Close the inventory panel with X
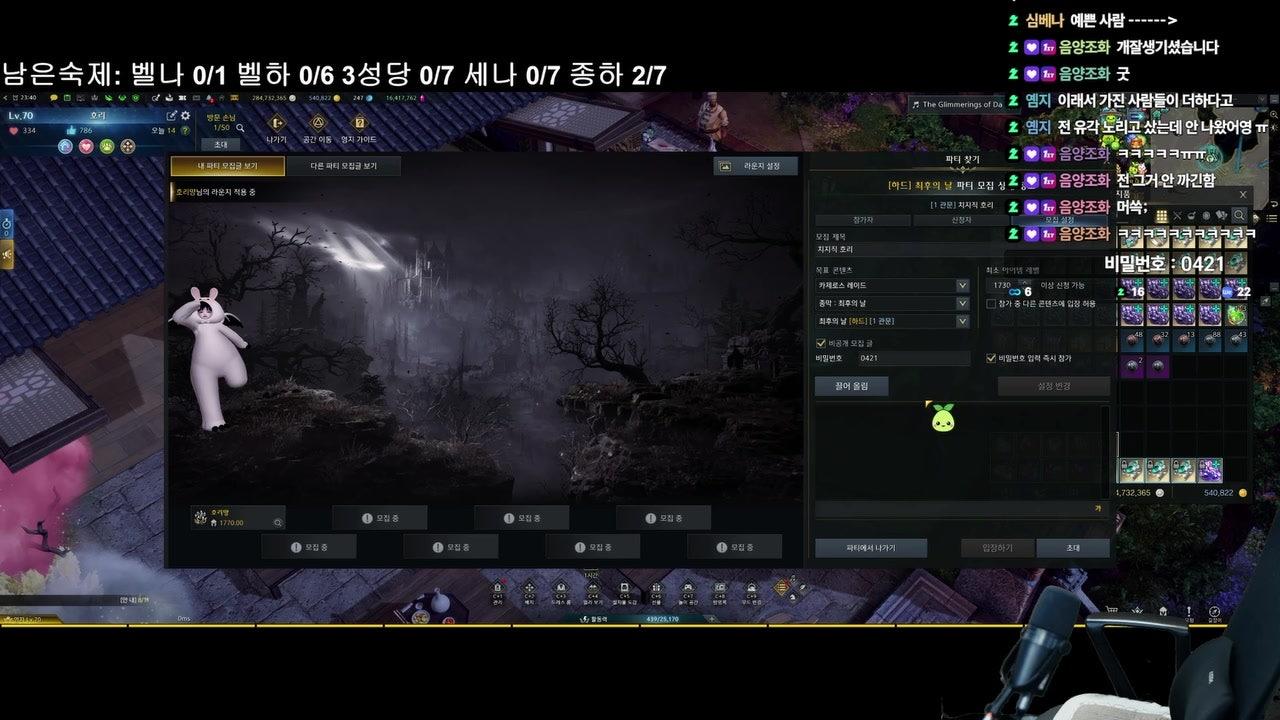 (x=1243, y=194)
